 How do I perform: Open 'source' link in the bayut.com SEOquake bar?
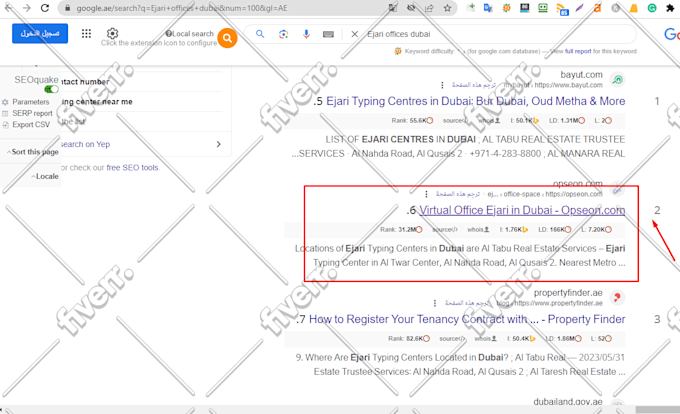(x=455, y=121)
